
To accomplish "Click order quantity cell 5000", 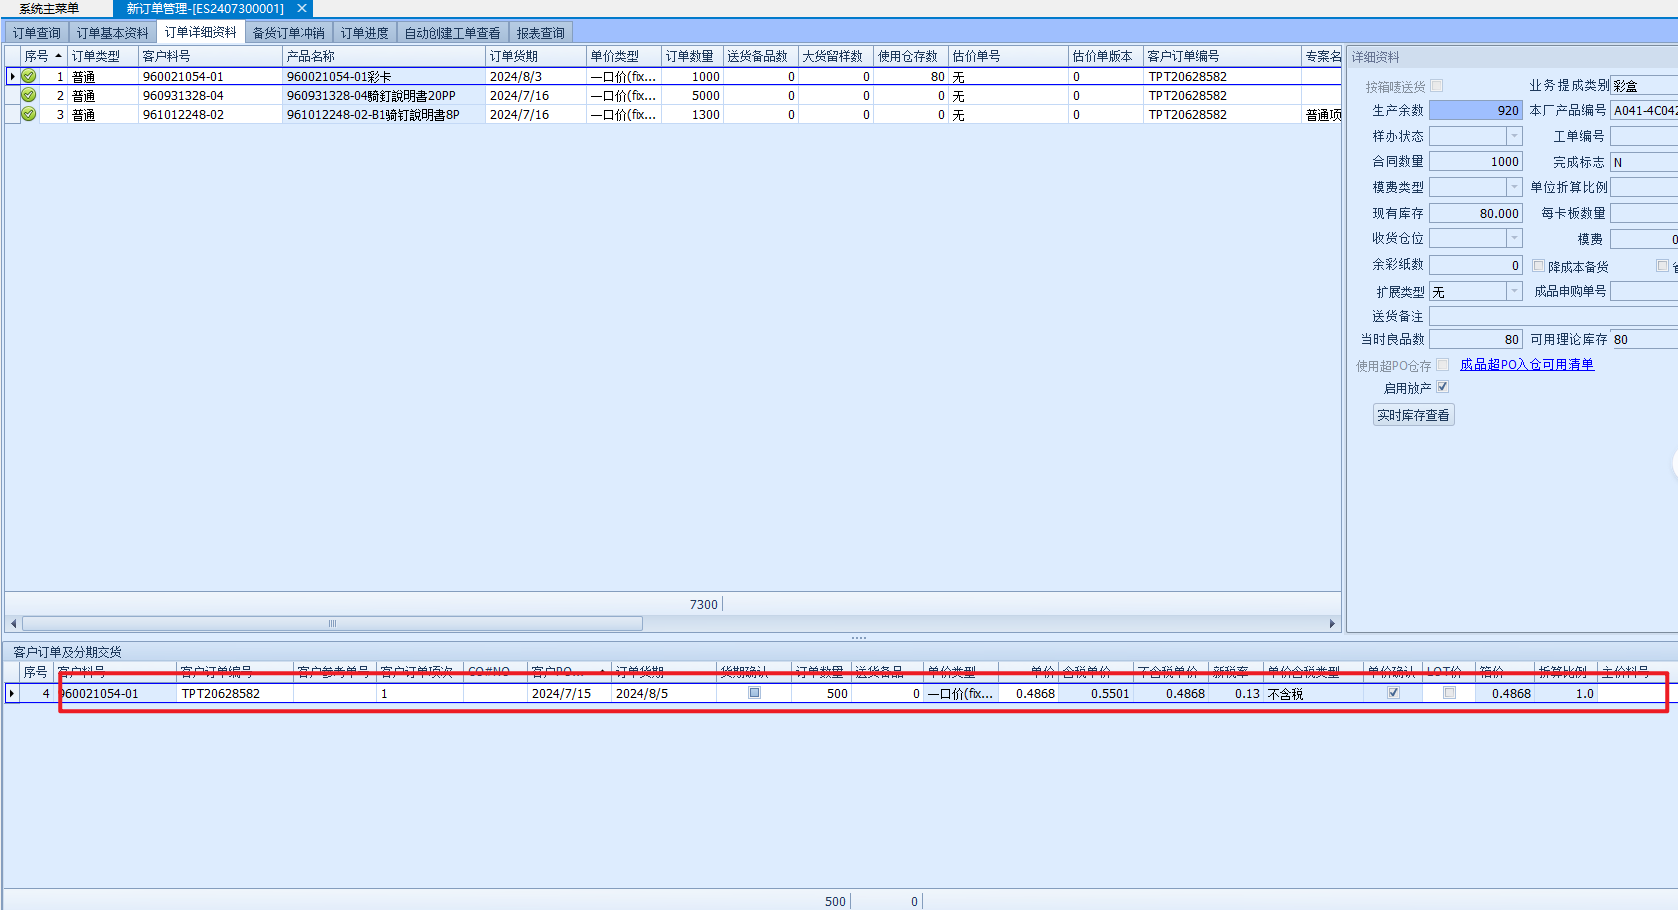I will [x=692, y=95].
